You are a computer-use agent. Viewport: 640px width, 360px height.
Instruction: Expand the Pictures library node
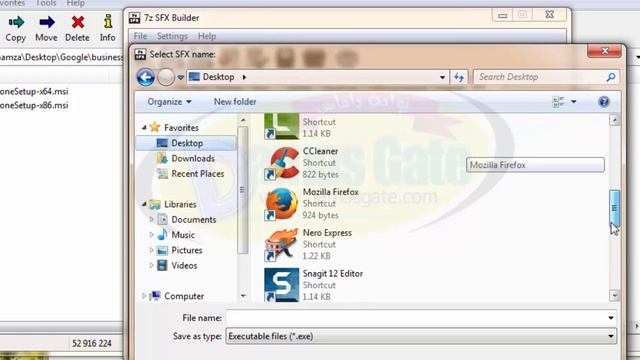[x=151, y=250]
